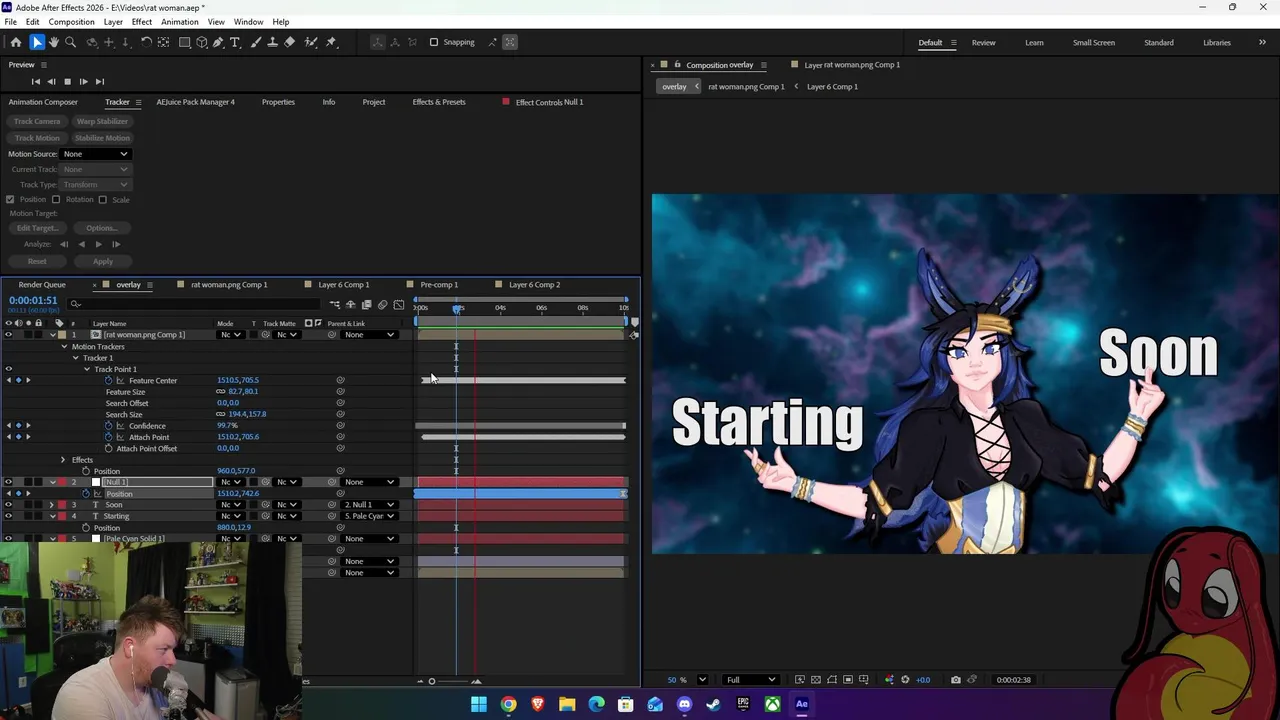Select the Pen tool

pos(218,42)
